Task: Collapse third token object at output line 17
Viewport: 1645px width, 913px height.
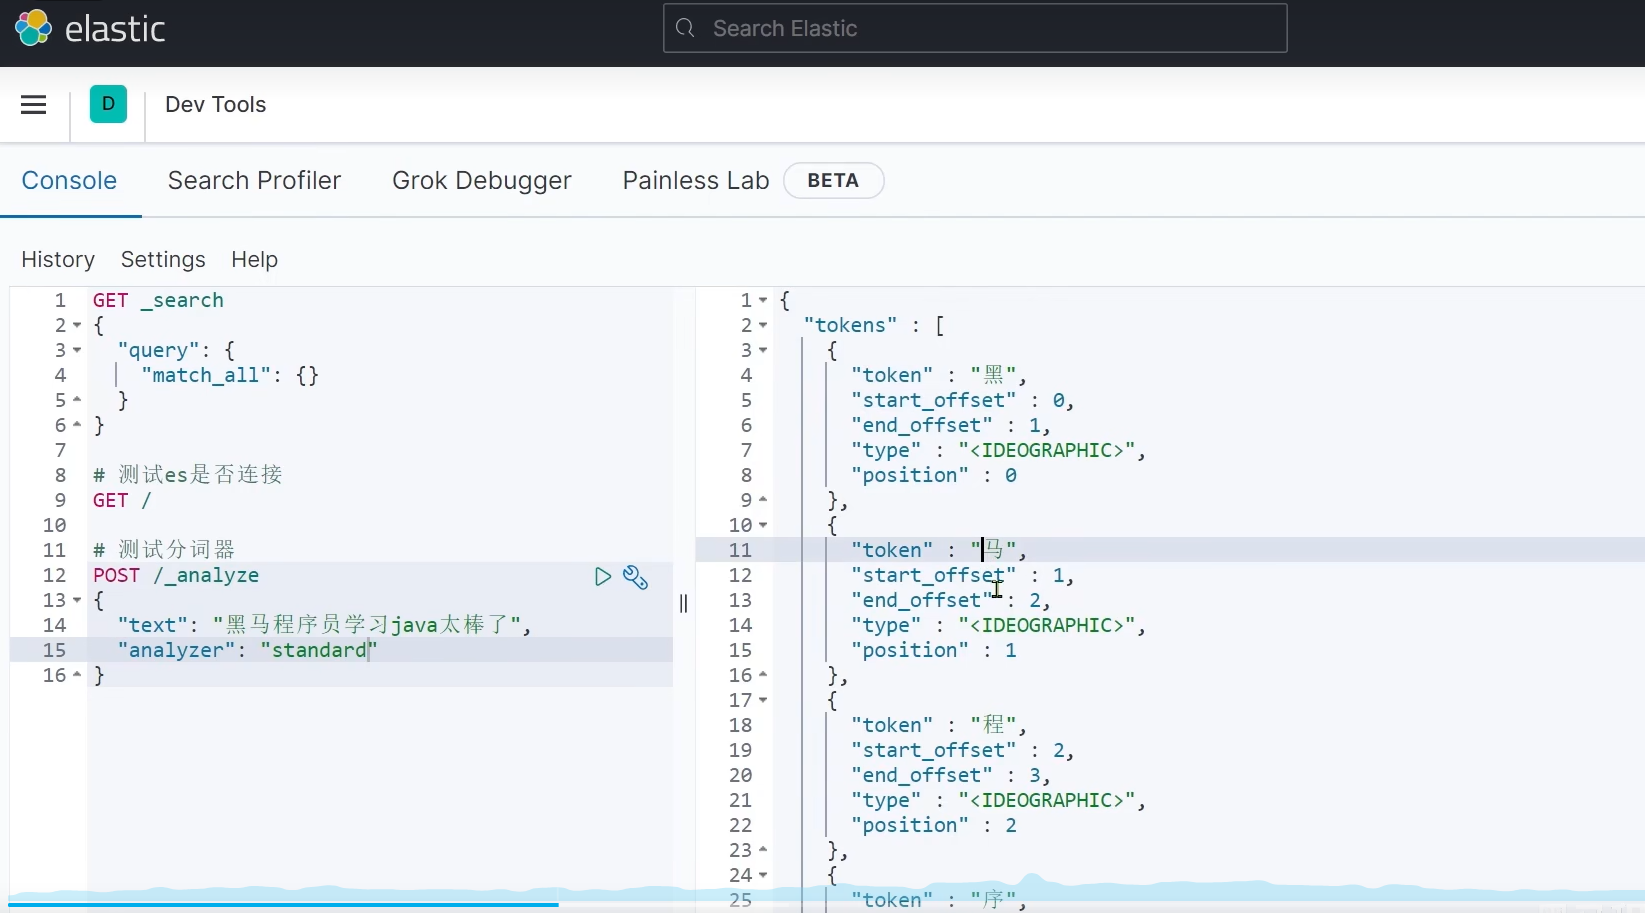Action: coord(763,701)
